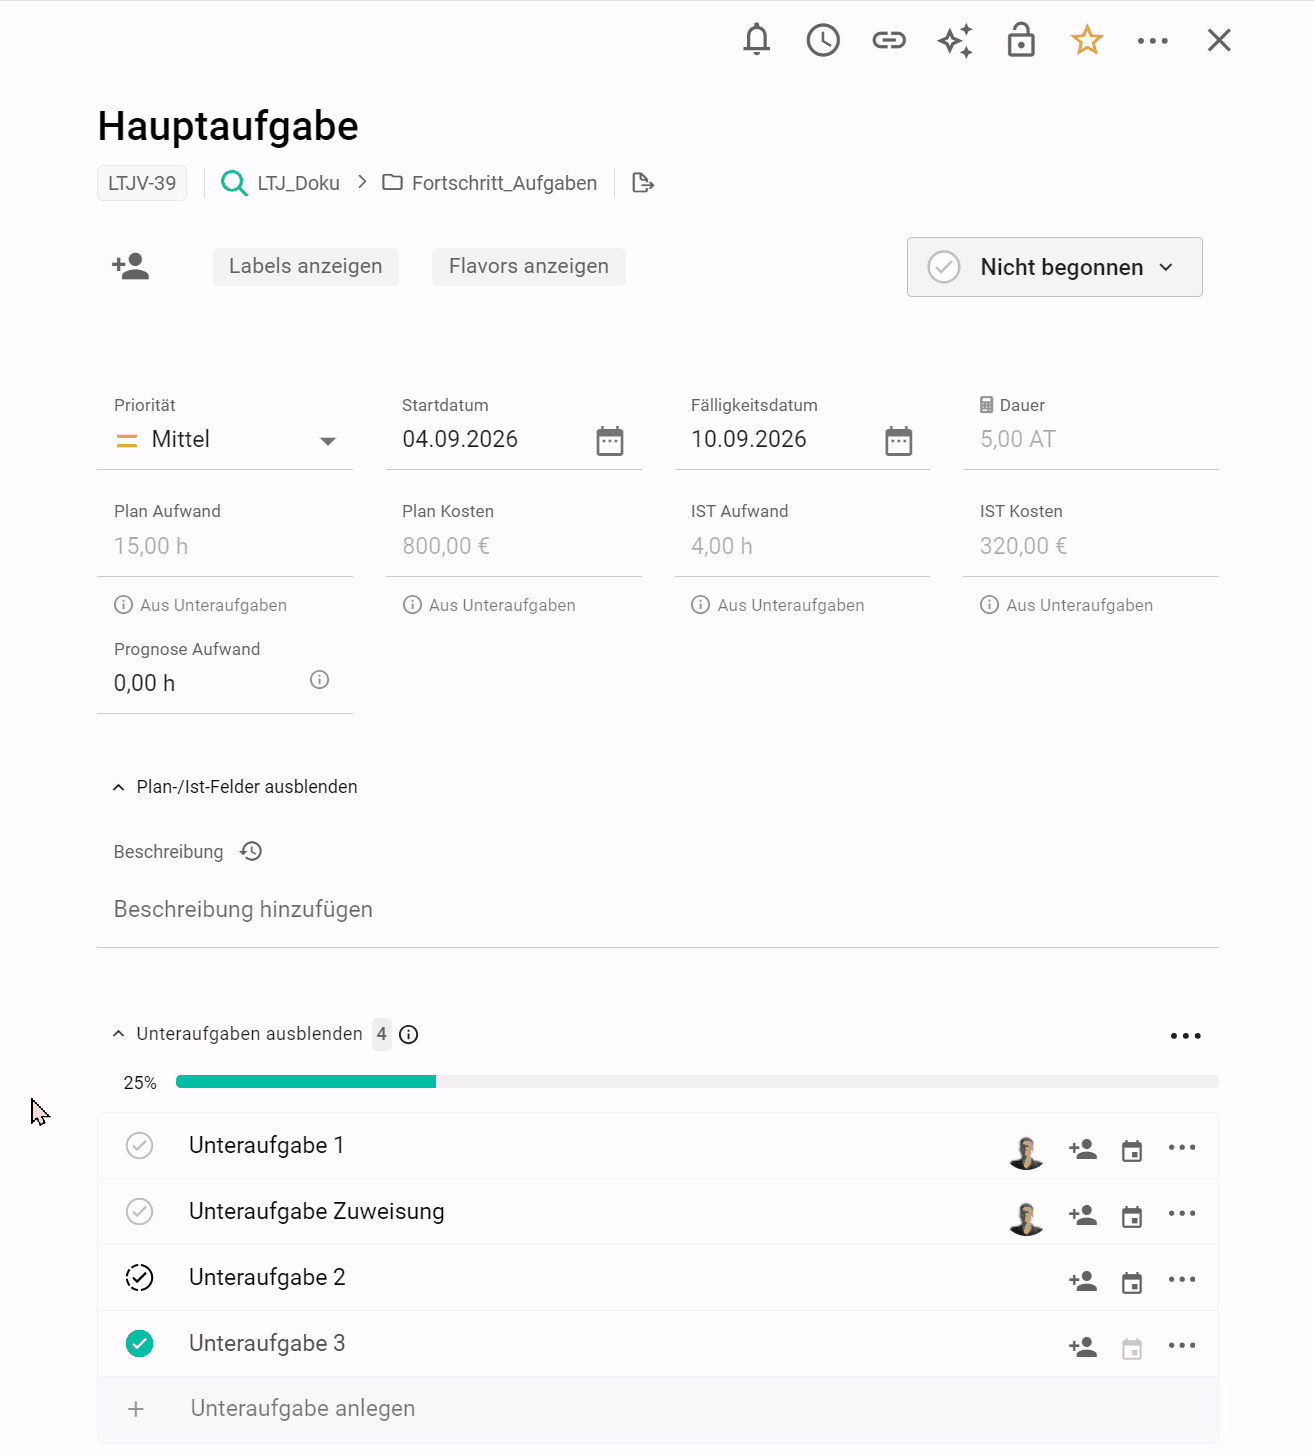View the Beschreibung version history
The image size is (1314, 1454).
coord(251,851)
